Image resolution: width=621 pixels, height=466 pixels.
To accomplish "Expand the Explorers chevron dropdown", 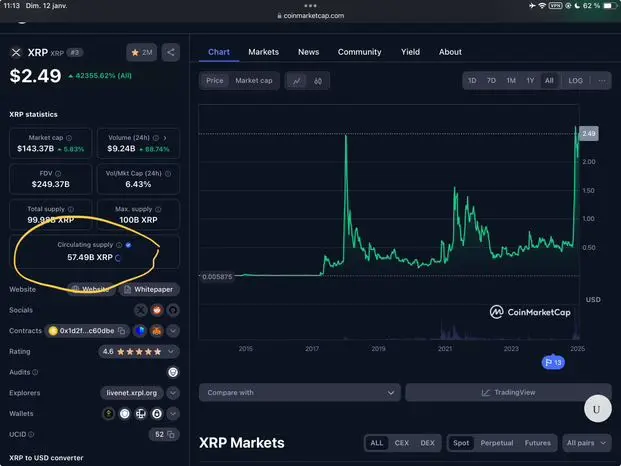I will [x=173, y=393].
